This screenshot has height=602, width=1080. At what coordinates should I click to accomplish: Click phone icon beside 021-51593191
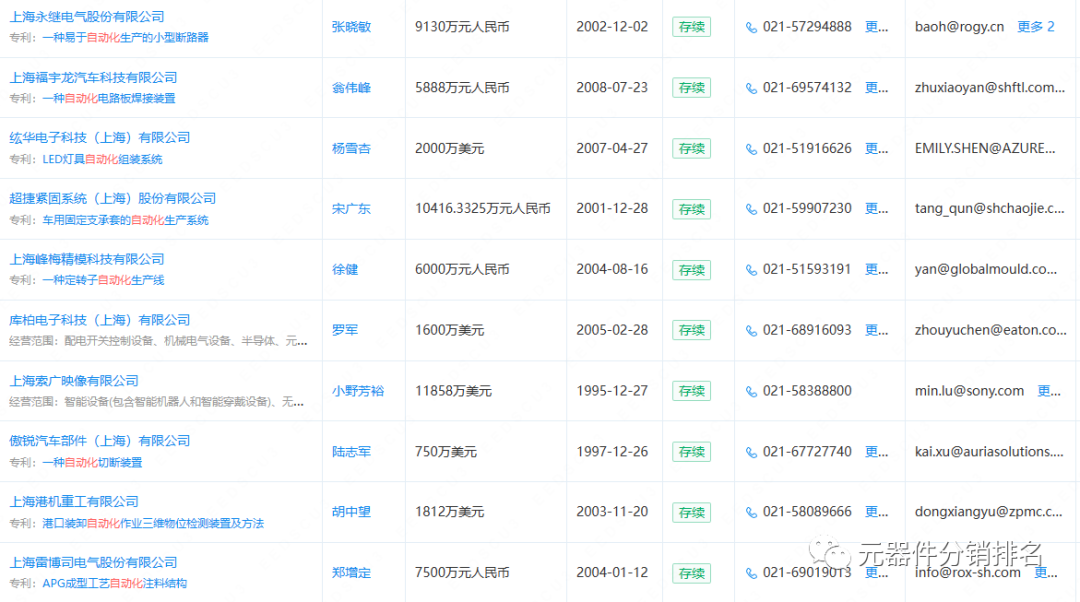(751, 270)
